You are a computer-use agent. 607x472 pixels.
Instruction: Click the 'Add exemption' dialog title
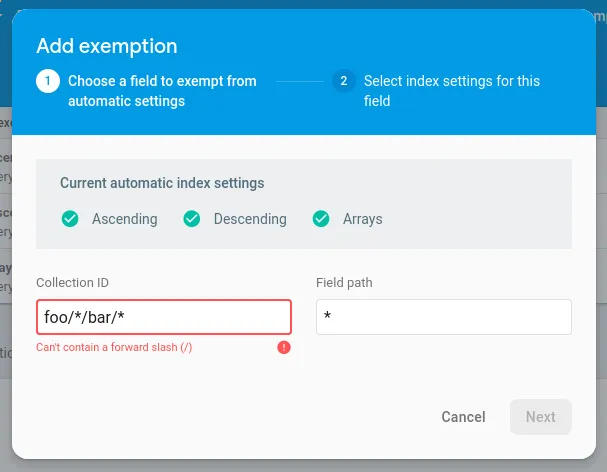[107, 46]
